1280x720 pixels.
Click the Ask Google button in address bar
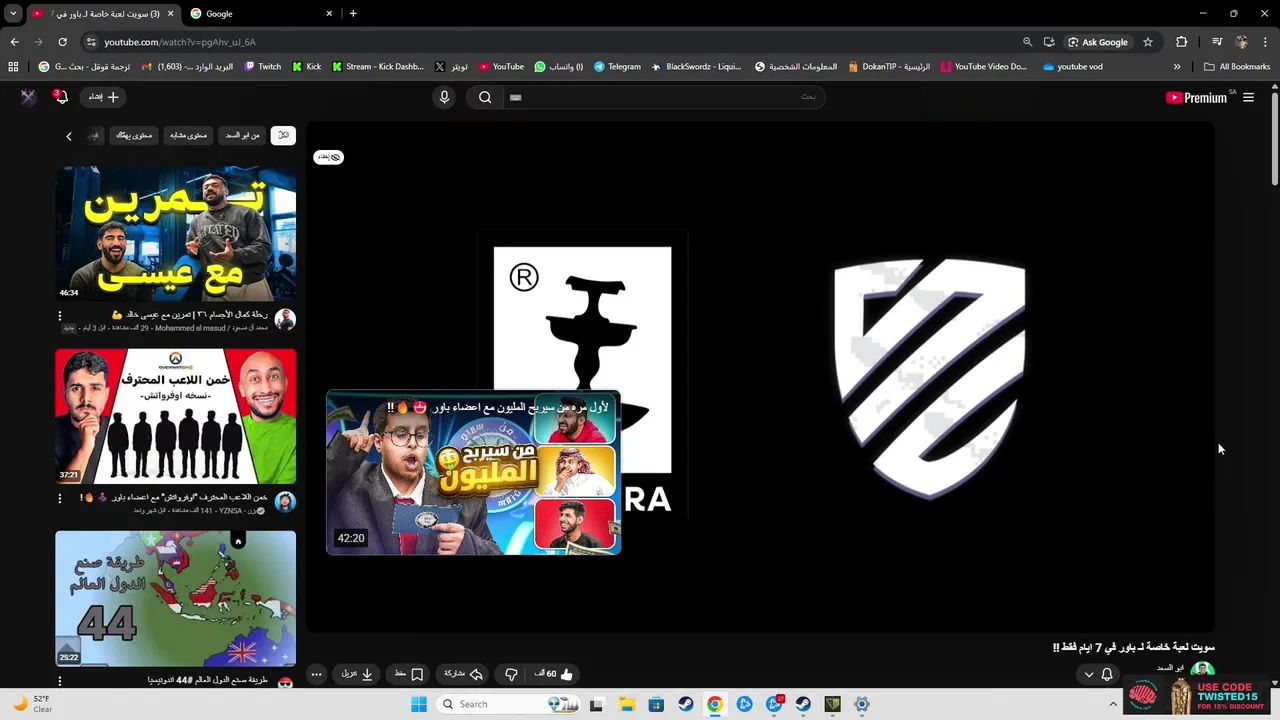click(x=1098, y=42)
